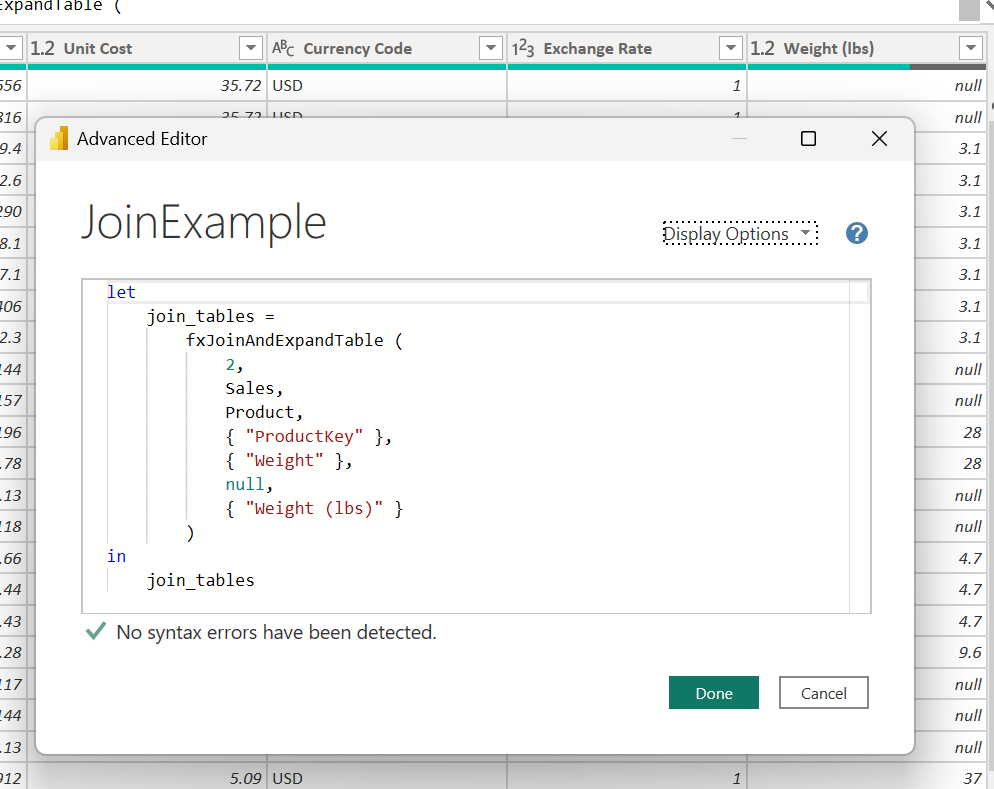Image resolution: width=994 pixels, height=789 pixels.
Task: Click the Power BI logo in dialog title
Action: 58,139
